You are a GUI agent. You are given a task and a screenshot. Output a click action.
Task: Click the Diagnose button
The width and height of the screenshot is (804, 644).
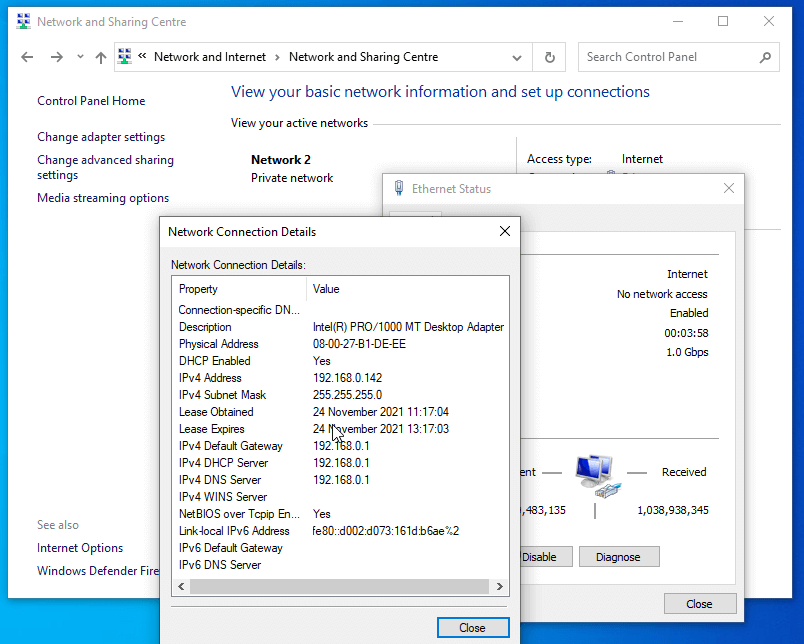click(620, 557)
